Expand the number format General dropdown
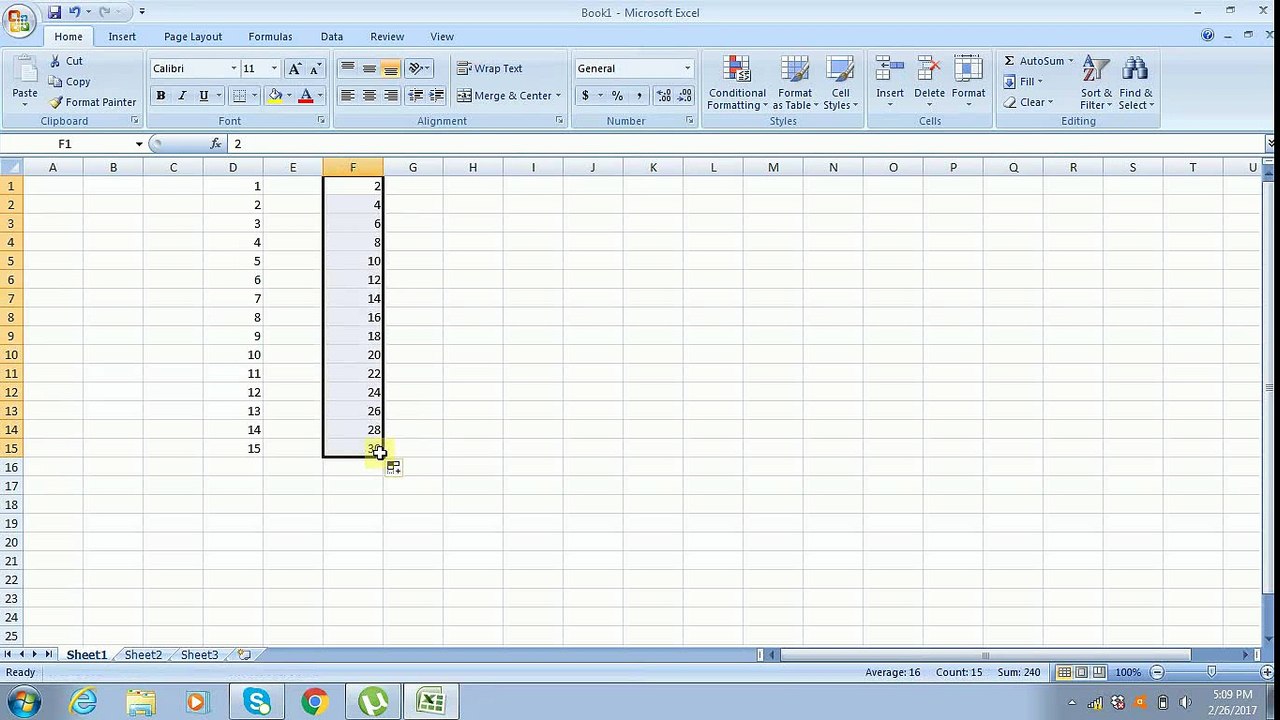This screenshot has height=720, width=1280. [x=687, y=68]
